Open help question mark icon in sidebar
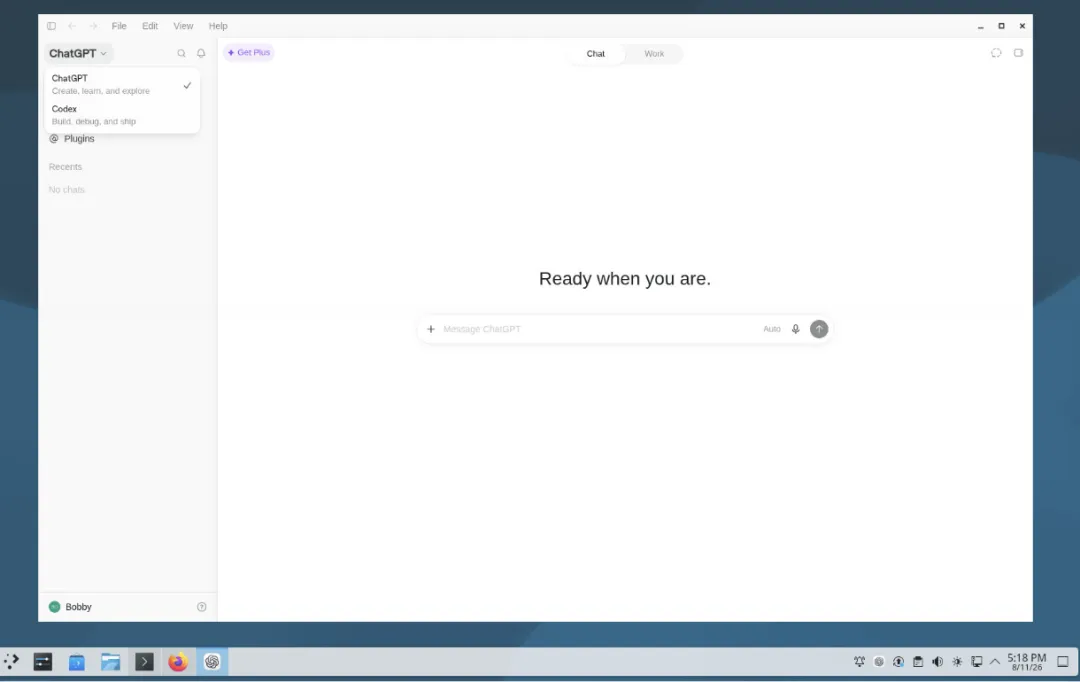The height and width of the screenshot is (682, 1080). coord(202,607)
